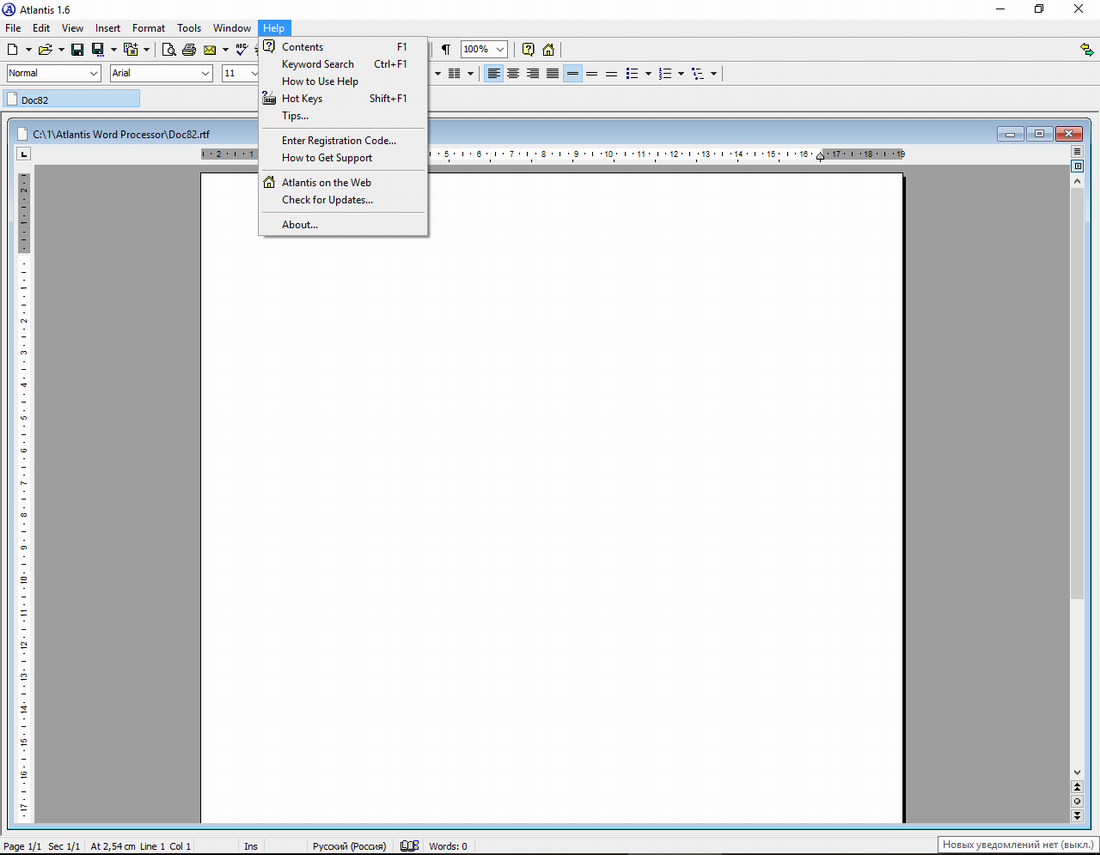
Task: Open the Format menu
Action: click(148, 28)
